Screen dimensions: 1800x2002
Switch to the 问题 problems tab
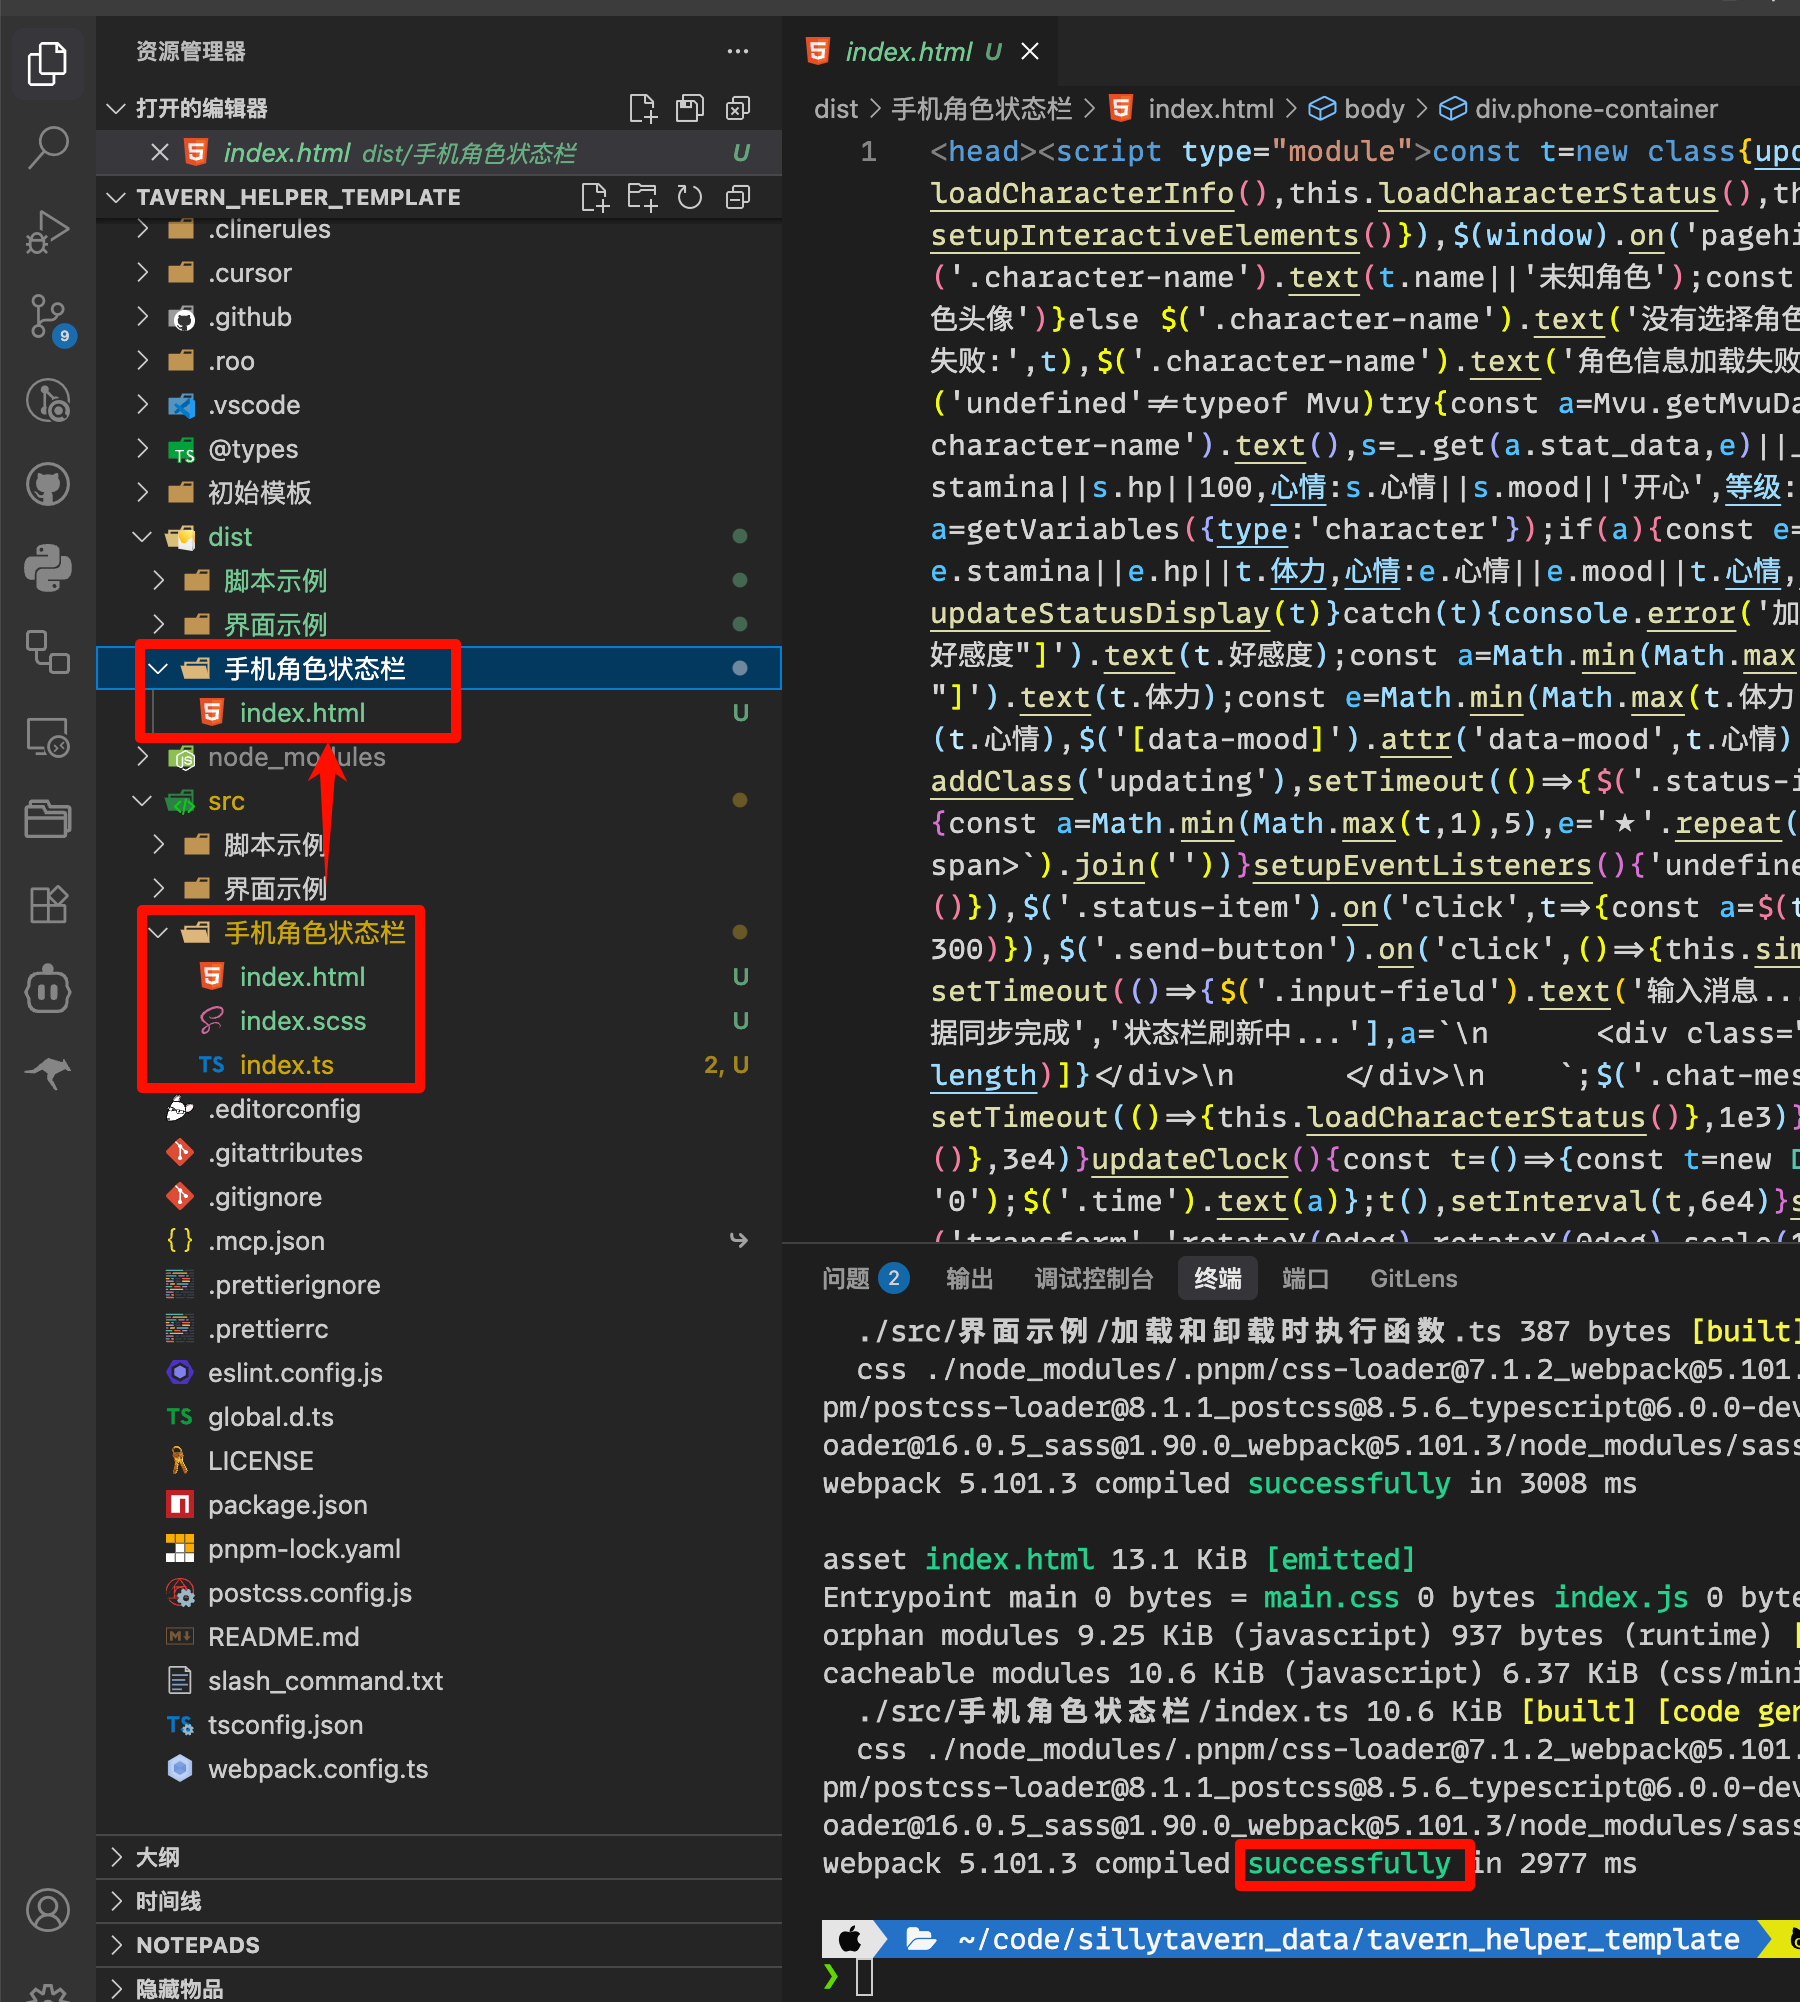864,1278
